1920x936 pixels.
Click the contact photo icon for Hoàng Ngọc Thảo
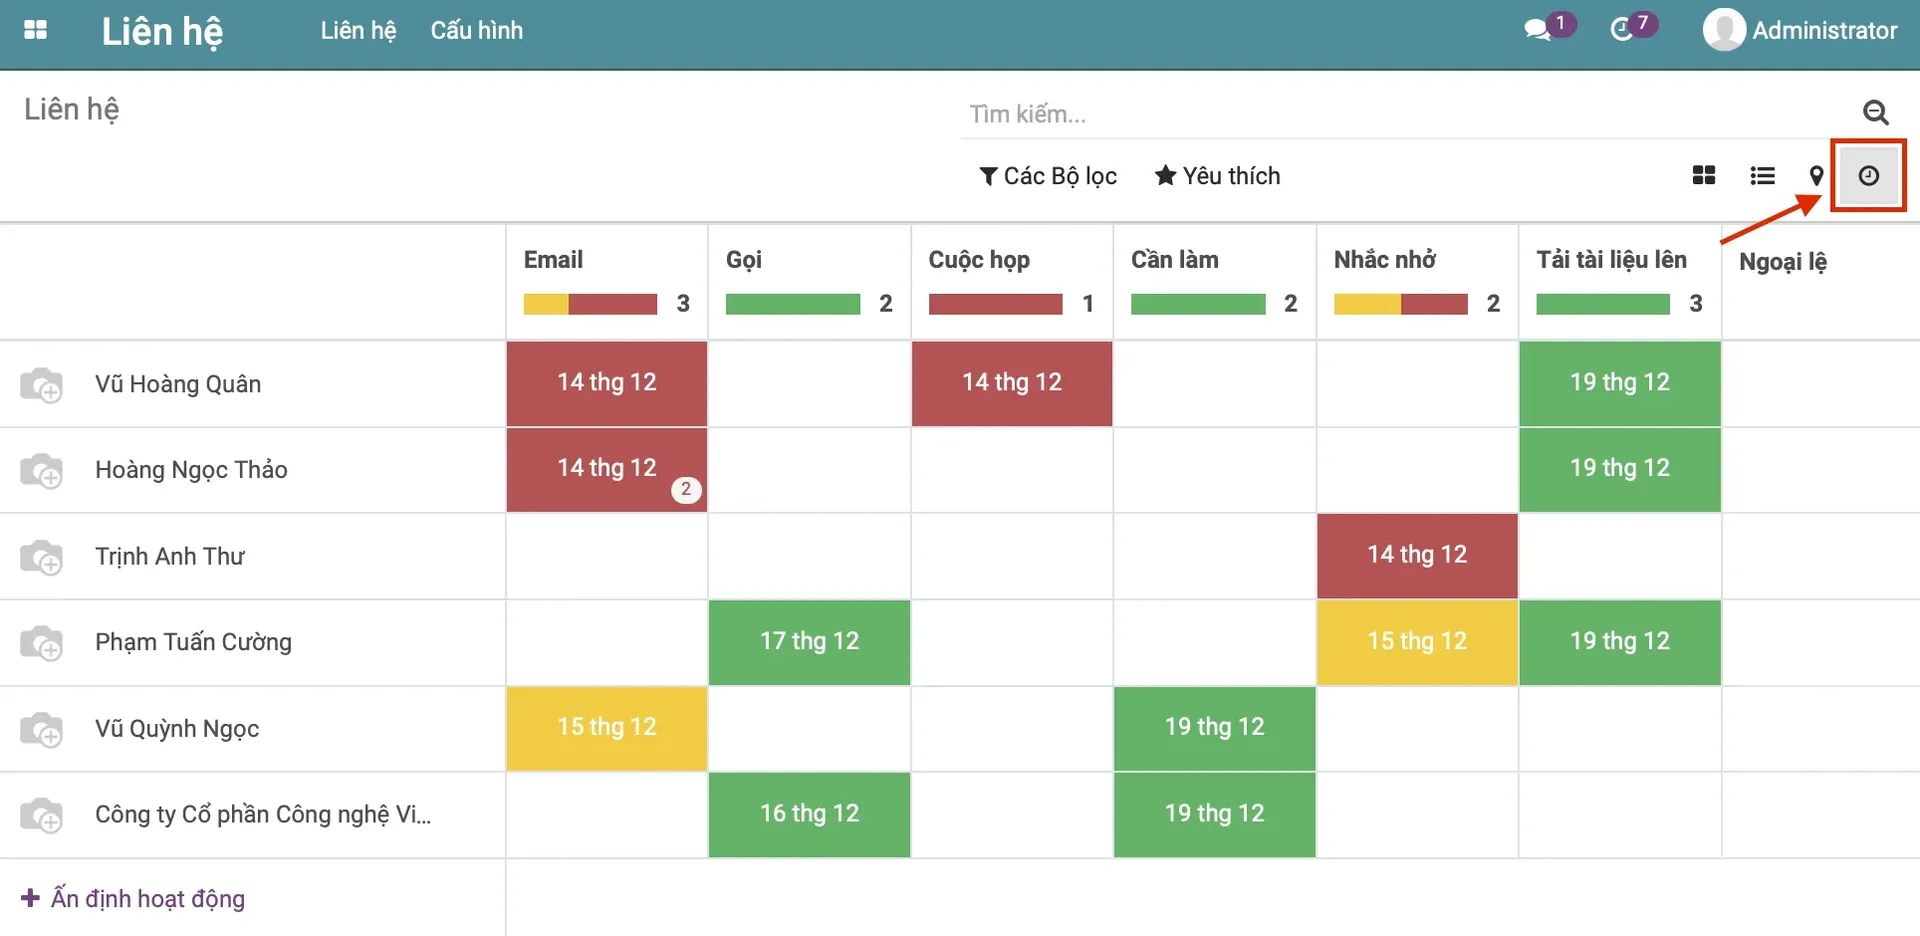coord(42,471)
